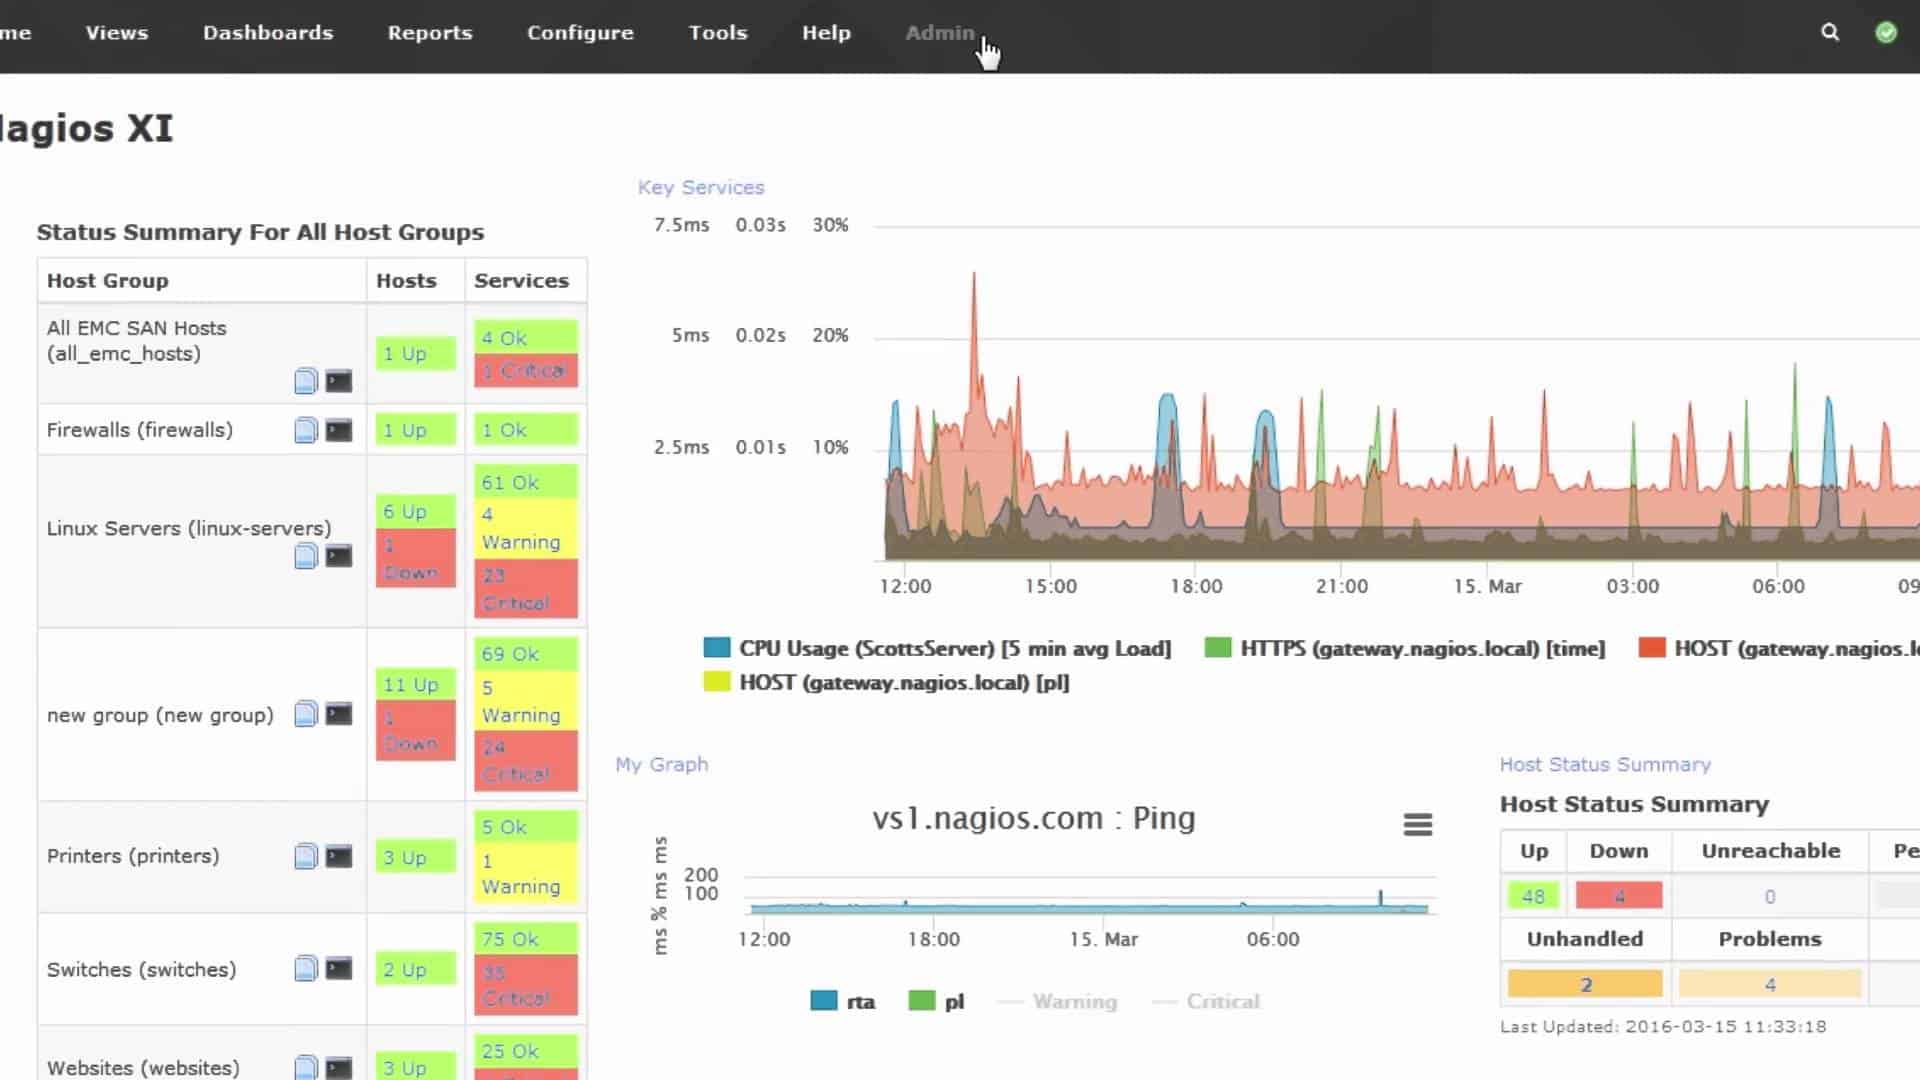This screenshot has width=1920, height=1080.
Task: Open service detail page icon for Firewalls group
Action: (x=306, y=430)
